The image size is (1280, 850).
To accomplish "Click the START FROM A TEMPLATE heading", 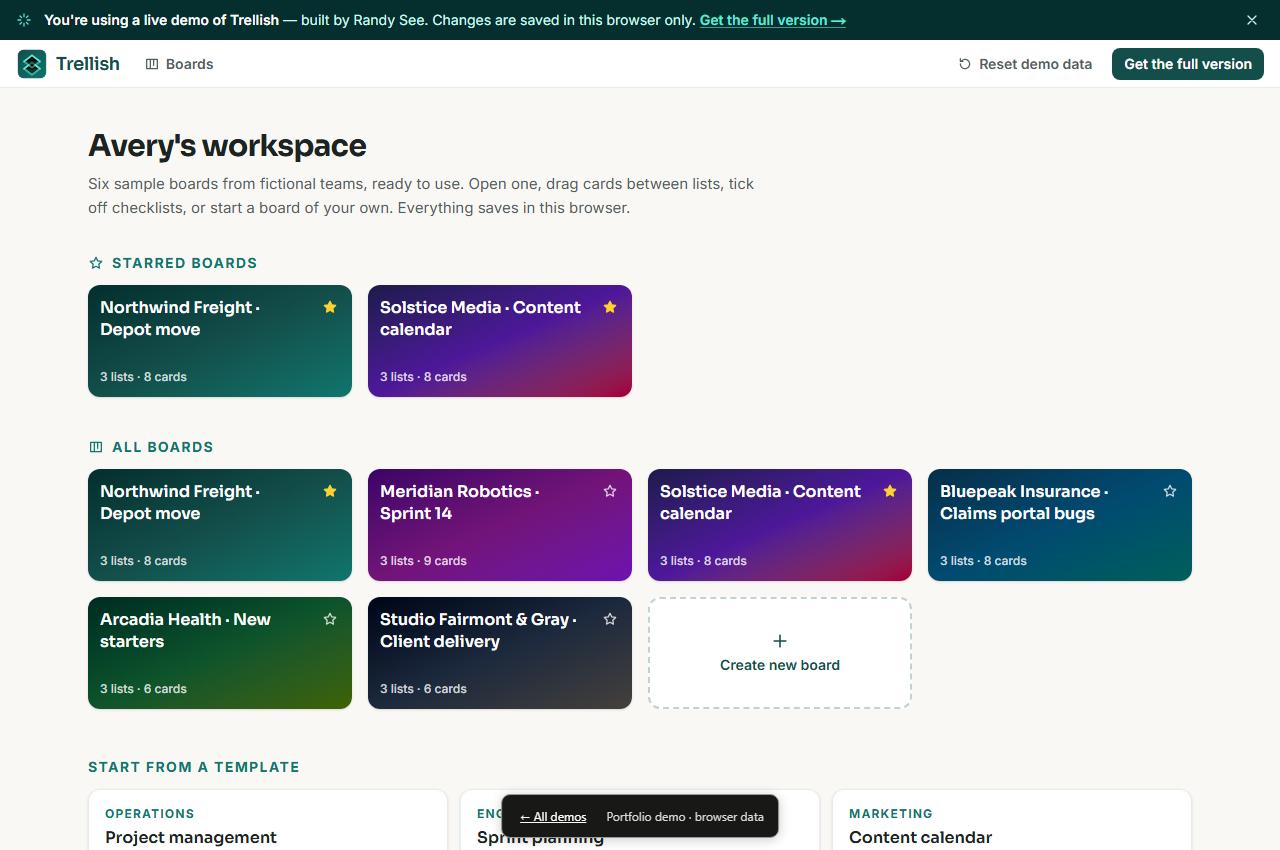I will [194, 767].
